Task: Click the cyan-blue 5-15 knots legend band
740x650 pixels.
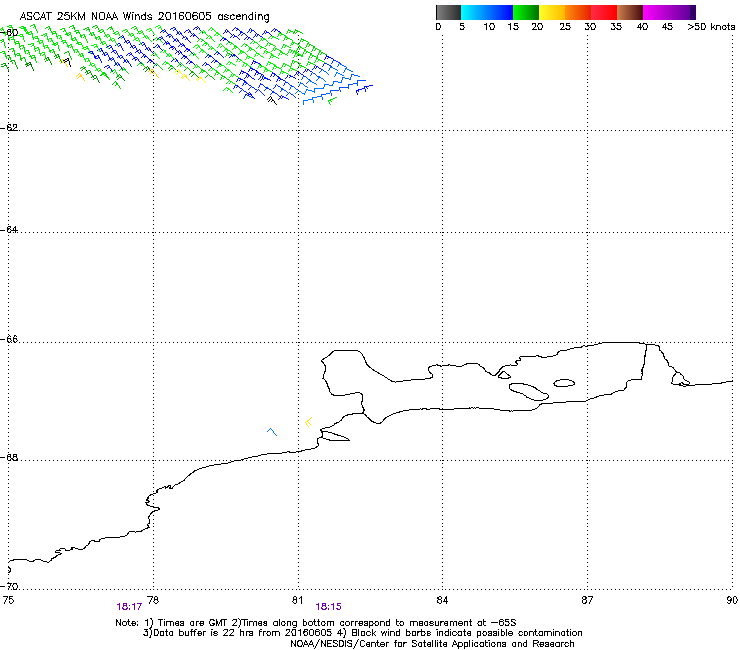Action: click(487, 12)
